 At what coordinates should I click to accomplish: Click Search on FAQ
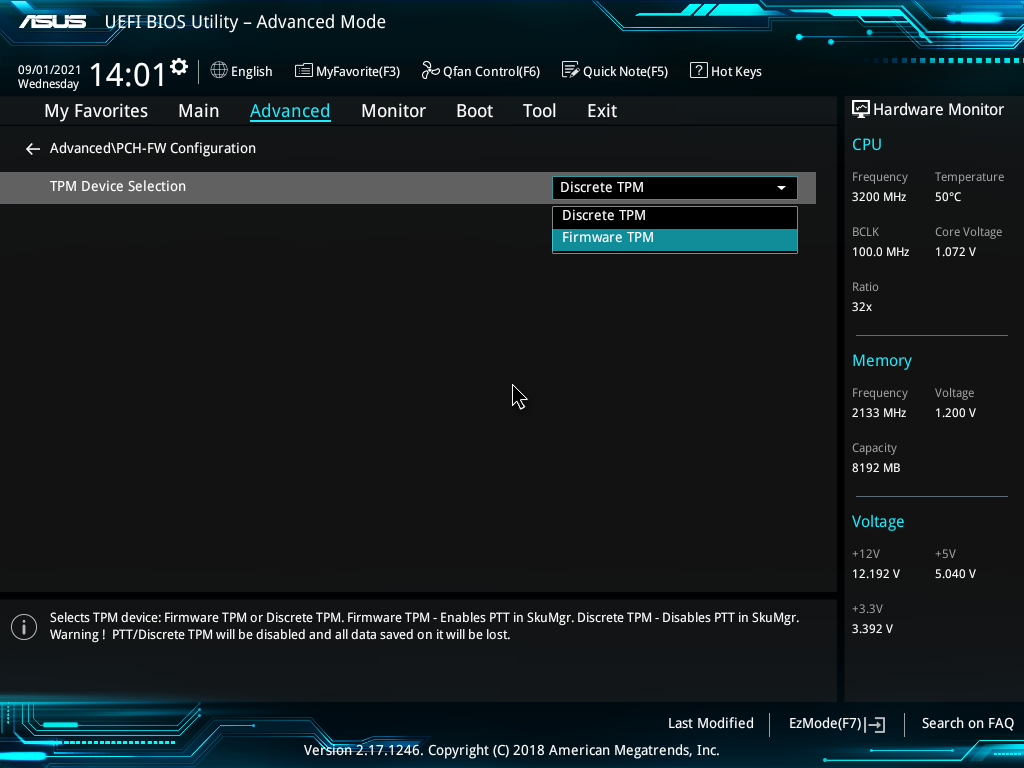pyautogui.click(x=967, y=724)
